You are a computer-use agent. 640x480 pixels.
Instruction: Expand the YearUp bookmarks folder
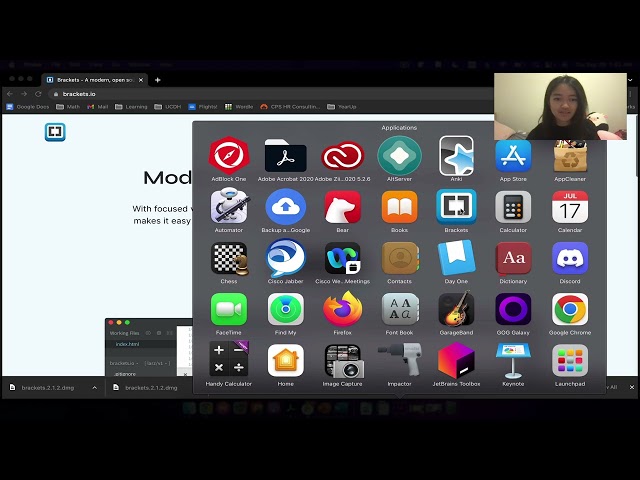342,107
